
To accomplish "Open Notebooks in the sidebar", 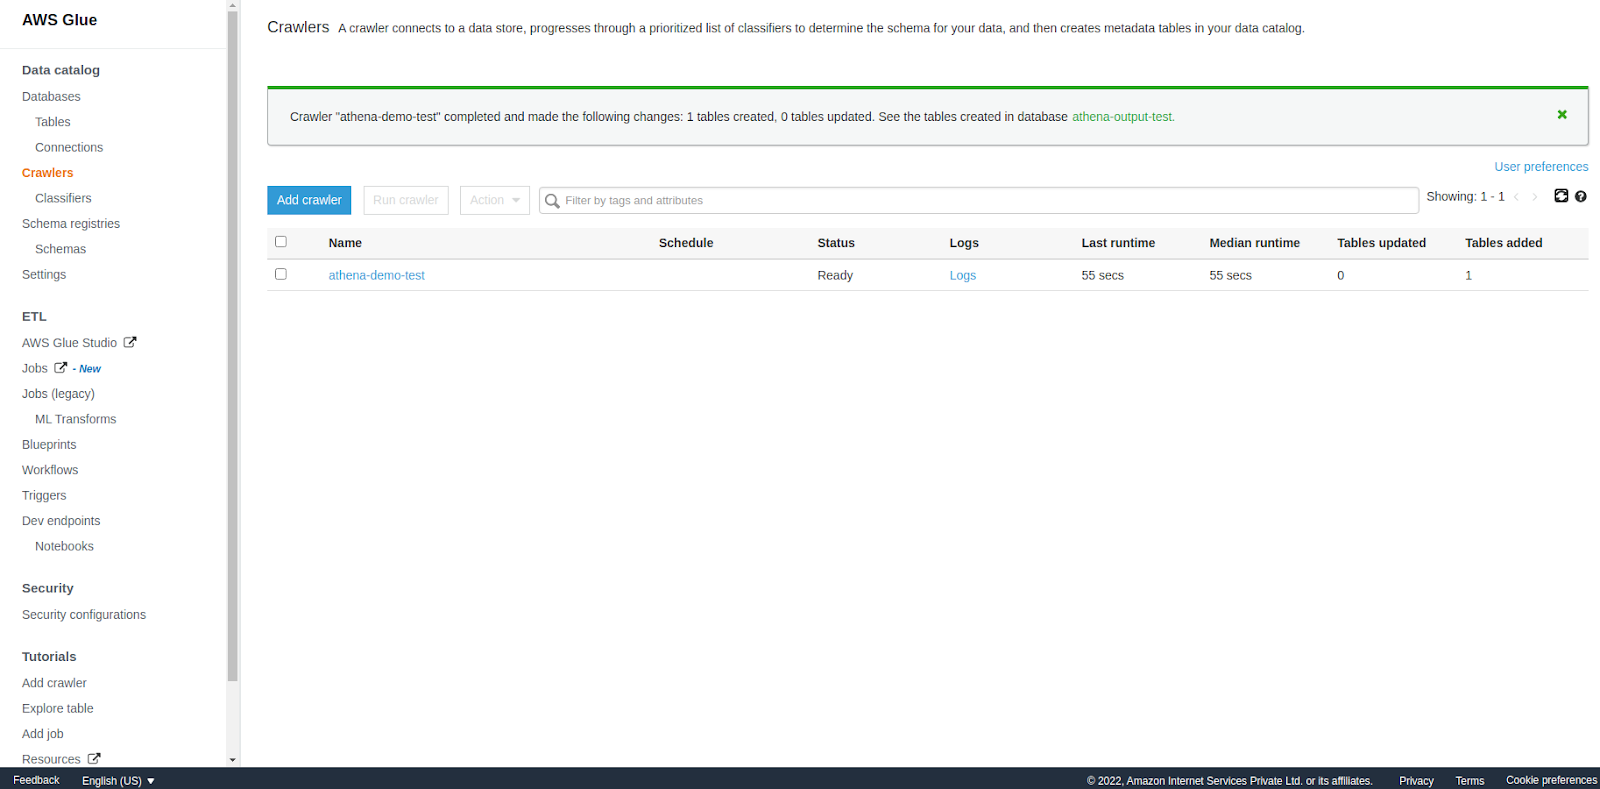I will tap(64, 546).
